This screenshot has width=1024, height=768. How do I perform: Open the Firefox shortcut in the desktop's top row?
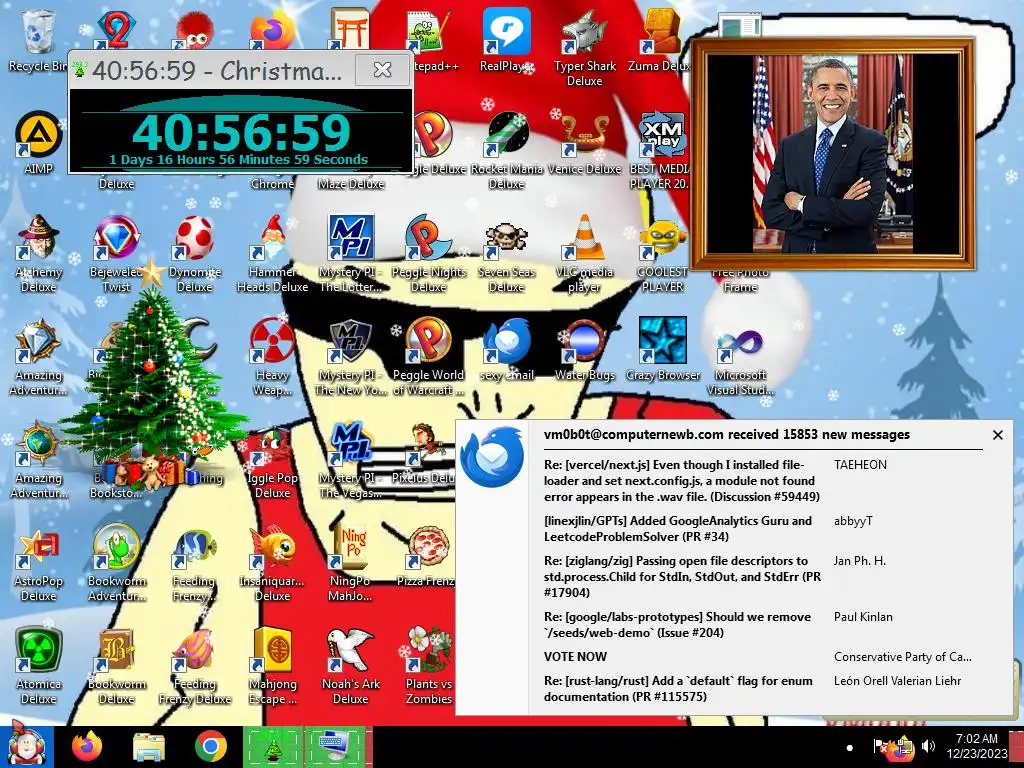(272, 29)
